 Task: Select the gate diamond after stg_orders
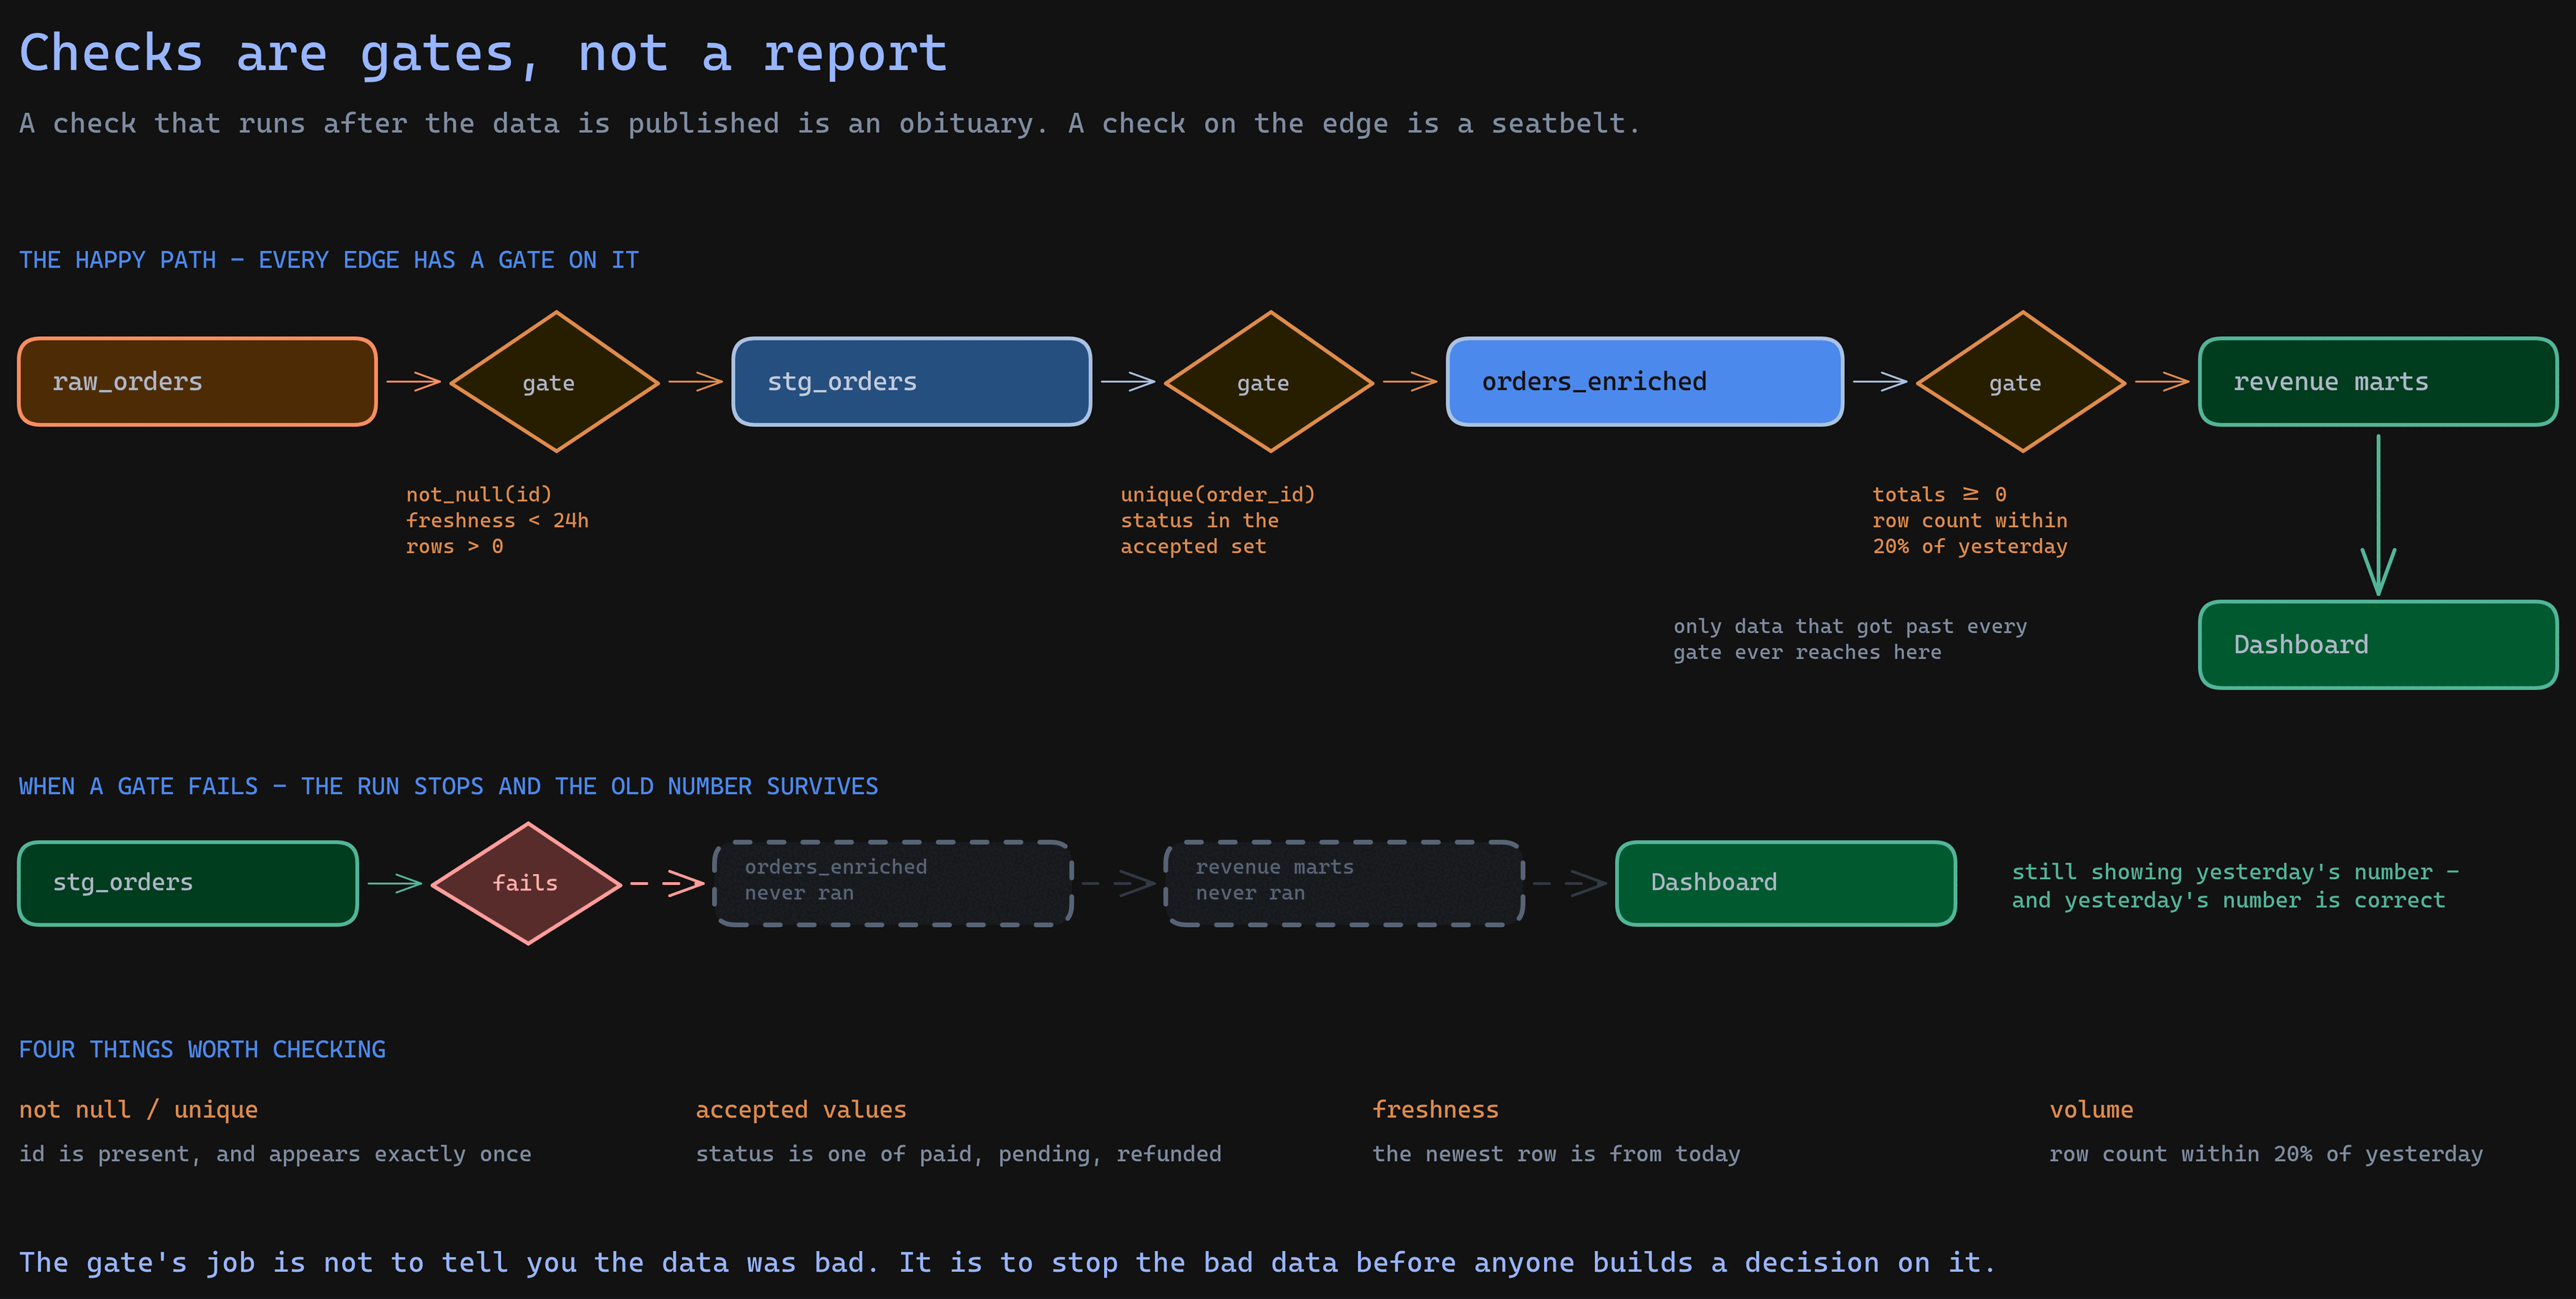tap(1269, 382)
